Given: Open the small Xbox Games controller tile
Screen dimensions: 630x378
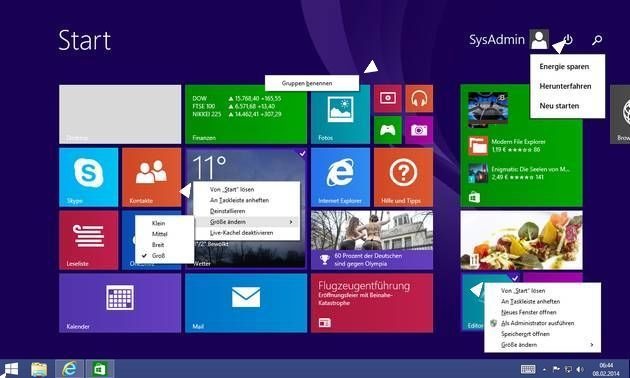Looking at the screenshot, I should [x=388, y=130].
